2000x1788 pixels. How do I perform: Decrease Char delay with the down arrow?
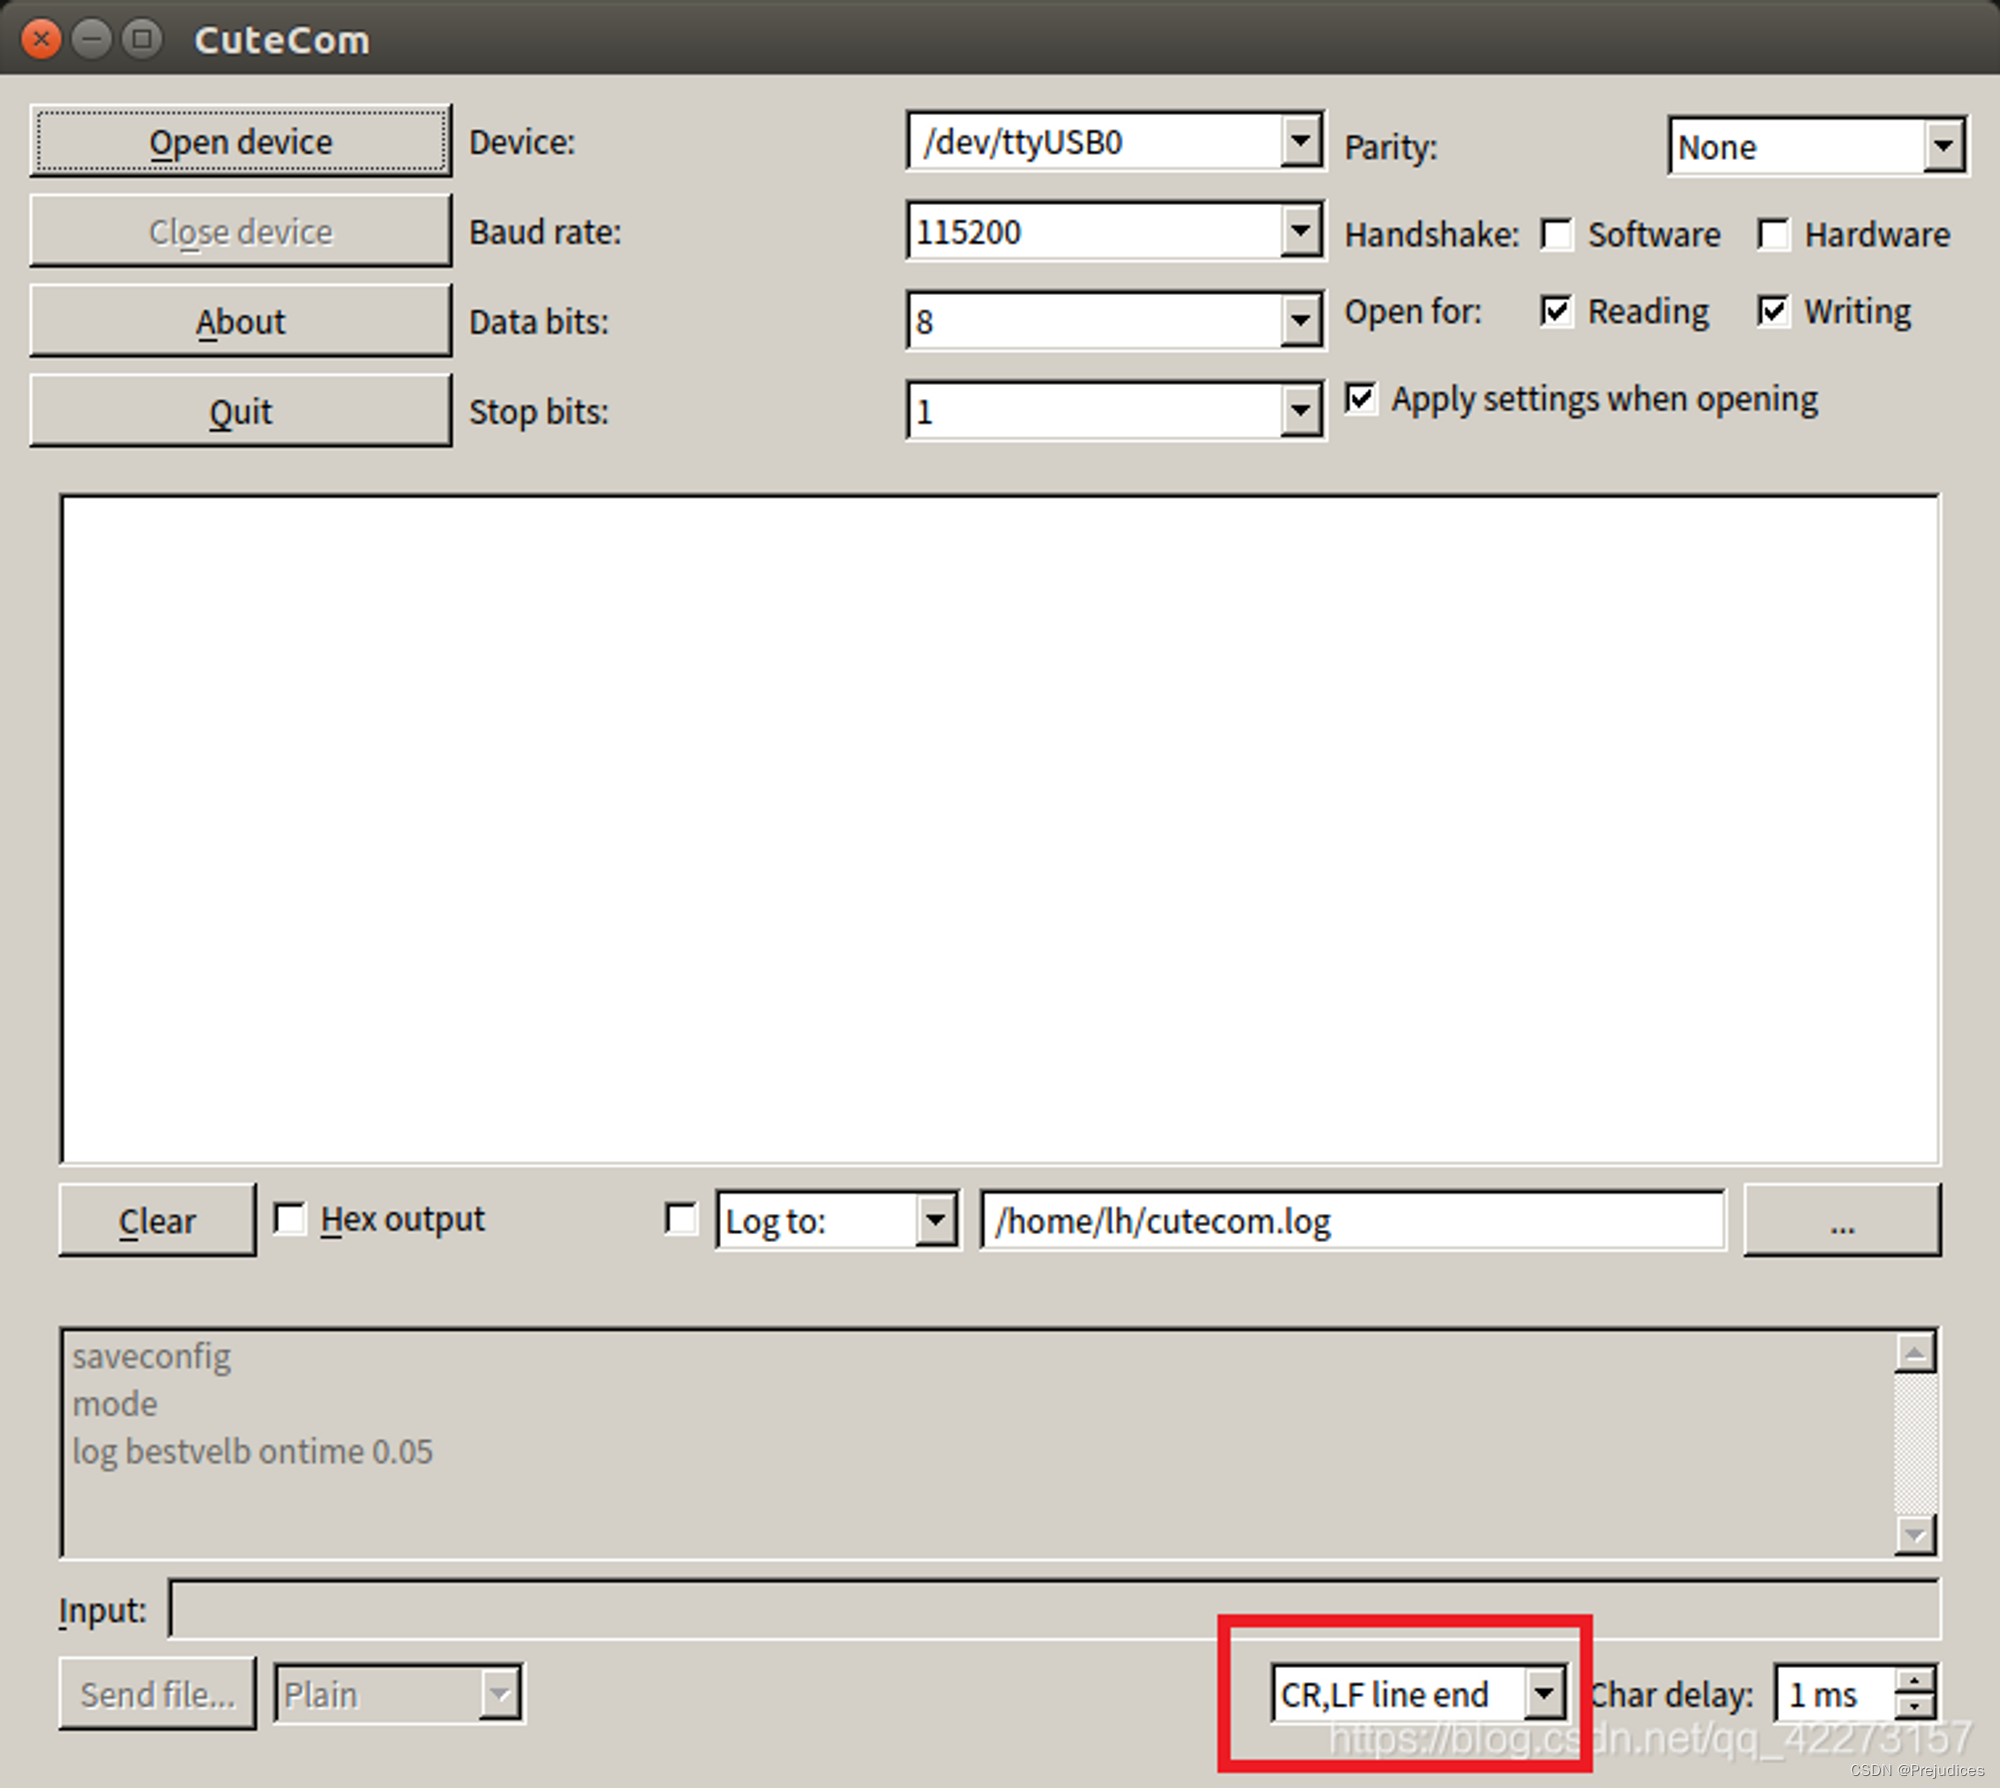pos(1915,1708)
